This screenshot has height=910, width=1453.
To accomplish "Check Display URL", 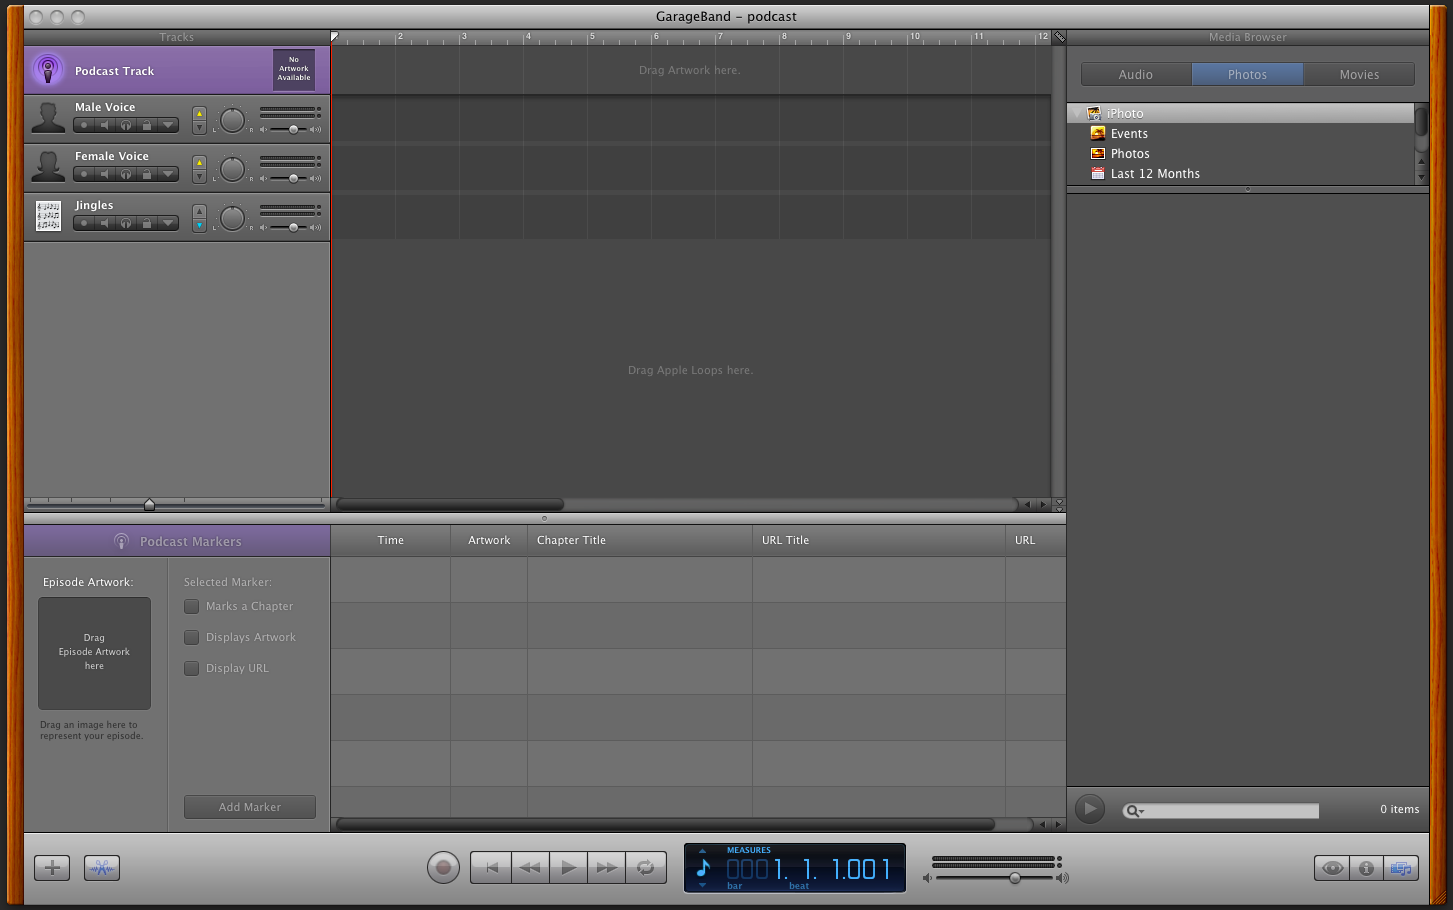I will click(x=191, y=668).
